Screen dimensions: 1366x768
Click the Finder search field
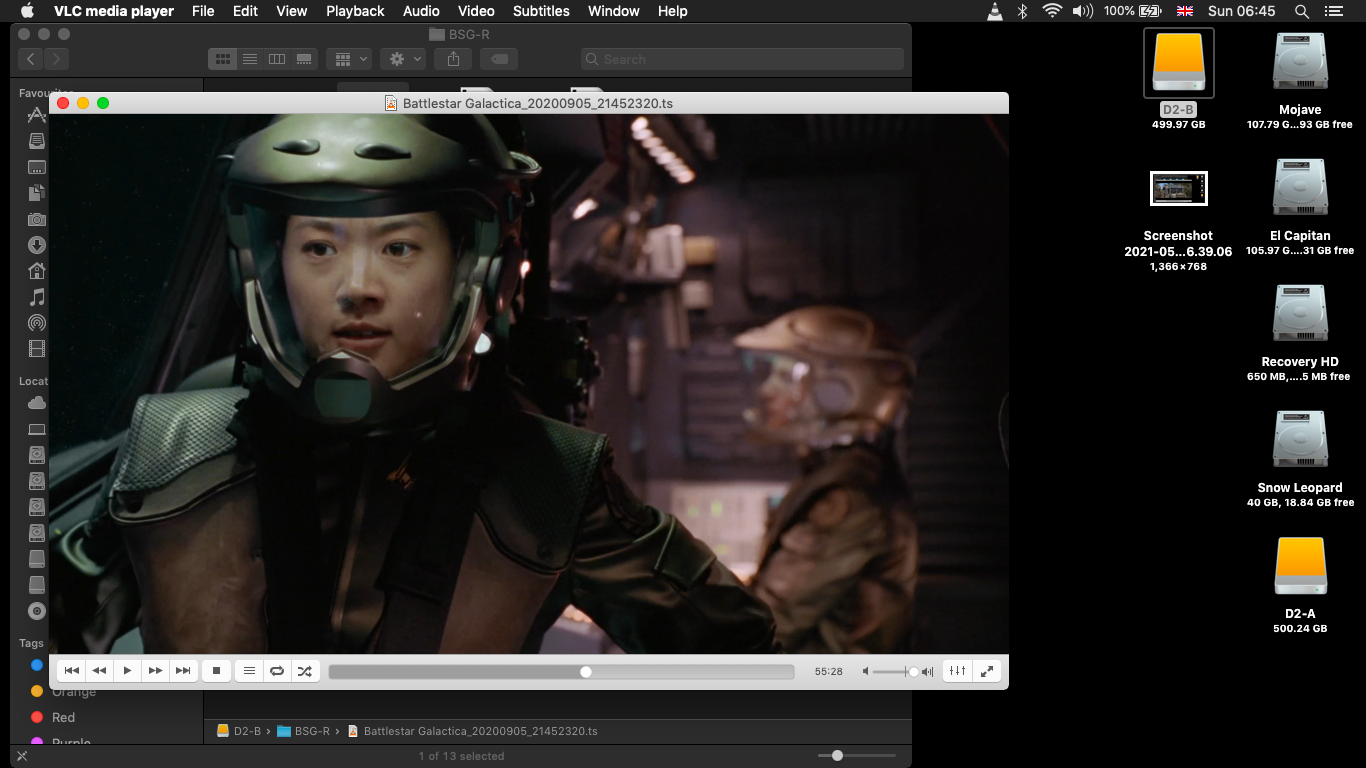point(743,59)
